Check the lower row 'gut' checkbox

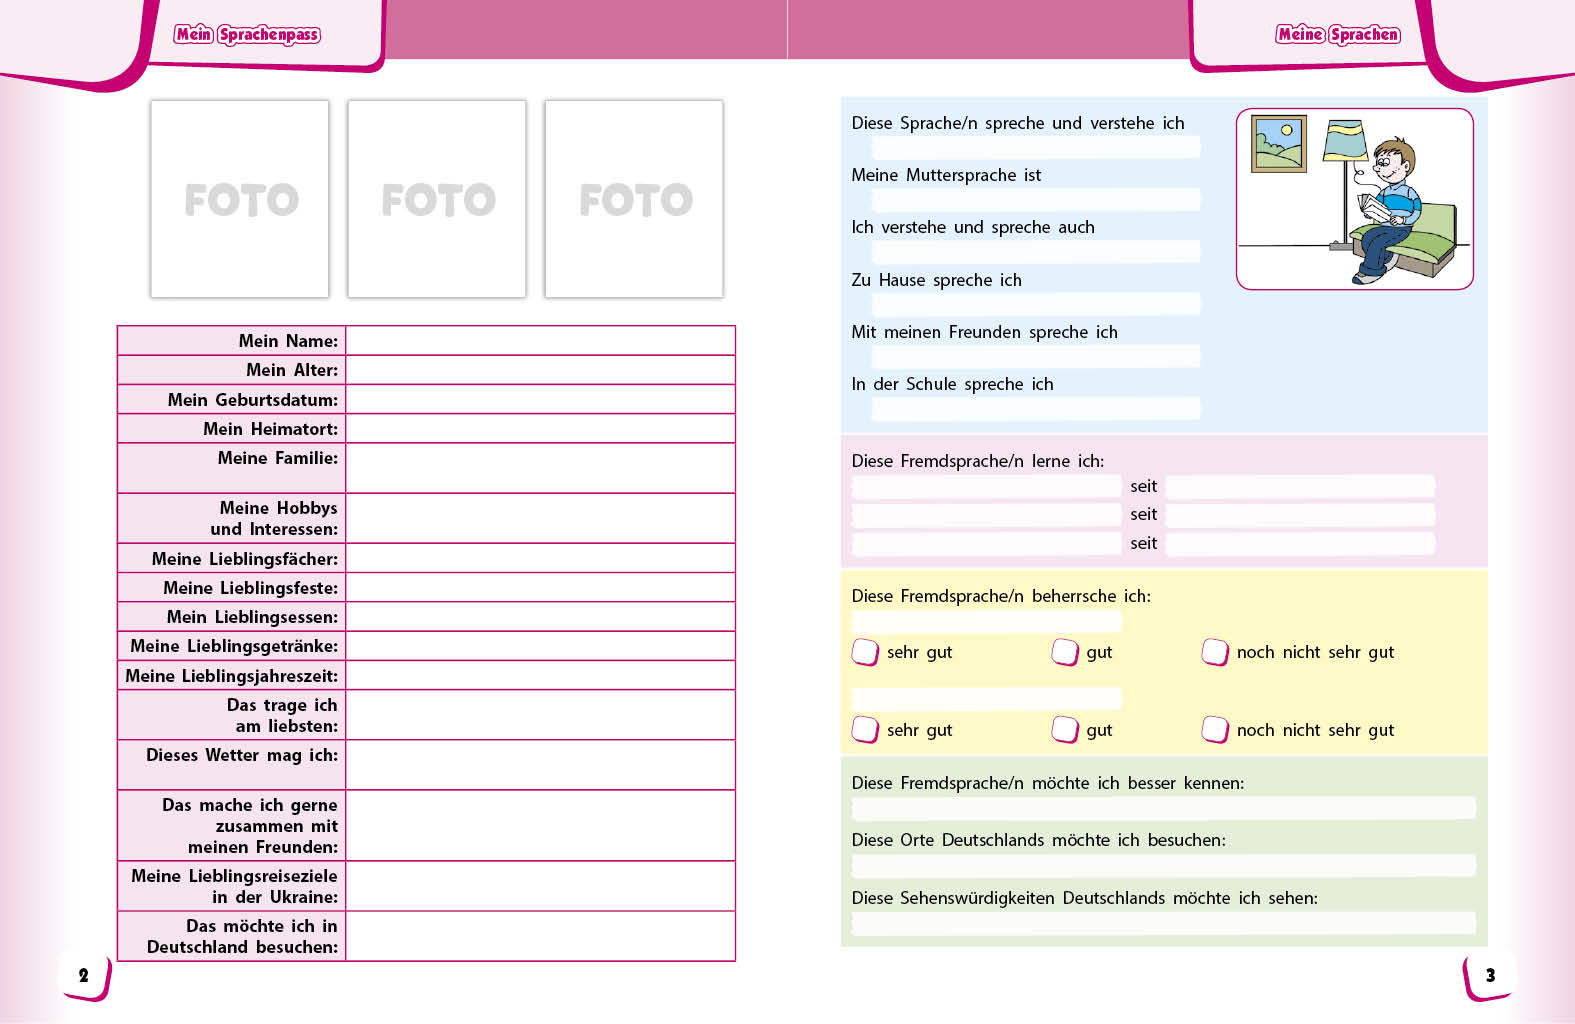click(1065, 730)
